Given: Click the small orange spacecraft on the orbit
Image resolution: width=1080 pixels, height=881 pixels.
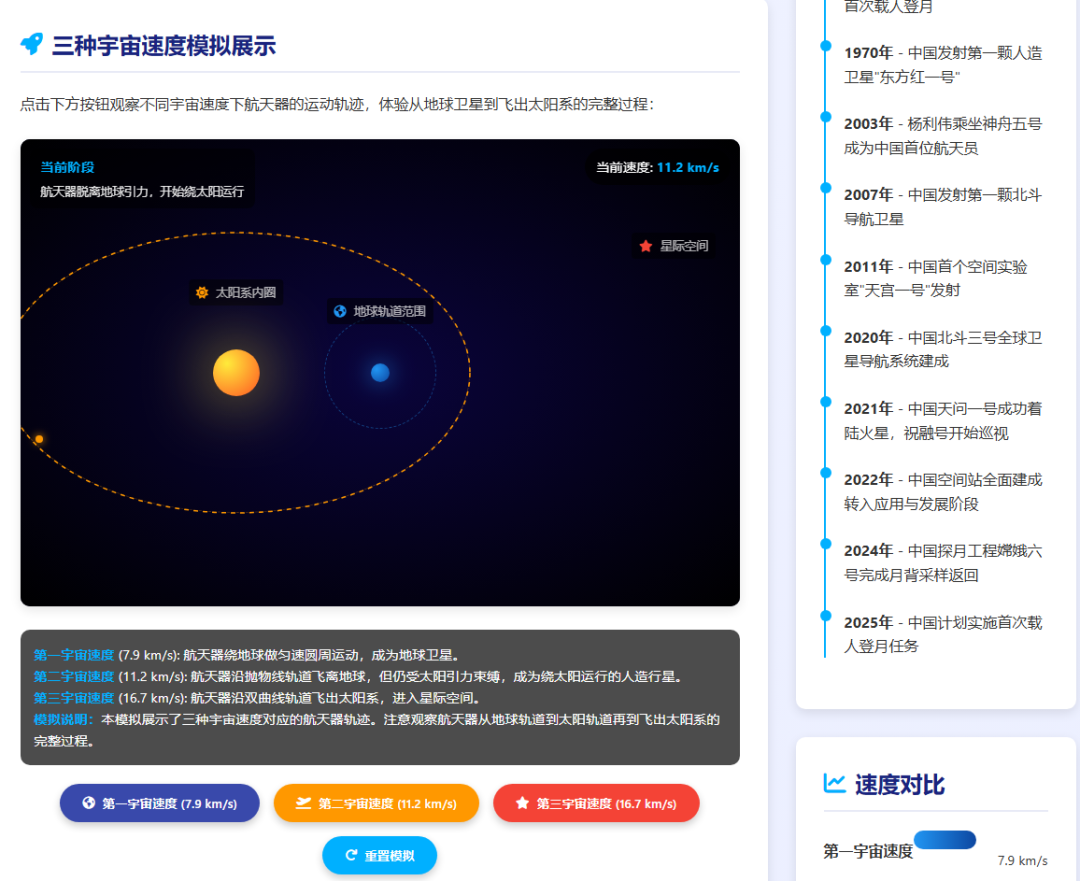Looking at the screenshot, I should [x=39, y=439].
